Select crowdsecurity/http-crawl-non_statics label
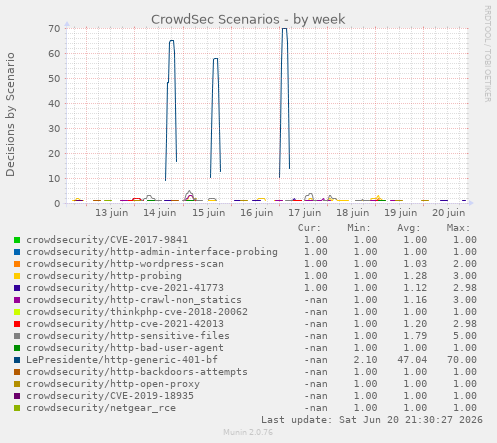The width and height of the screenshot is (497, 443). [134, 300]
